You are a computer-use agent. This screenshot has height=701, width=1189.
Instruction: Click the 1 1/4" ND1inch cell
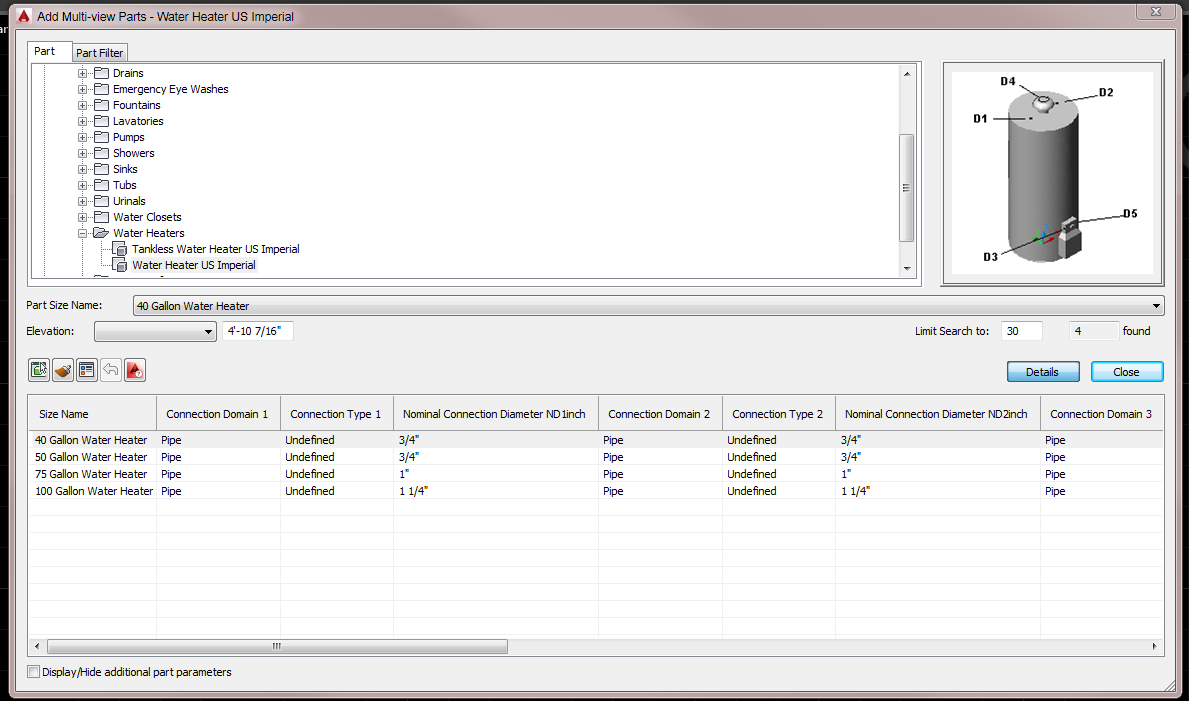[496, 491]
